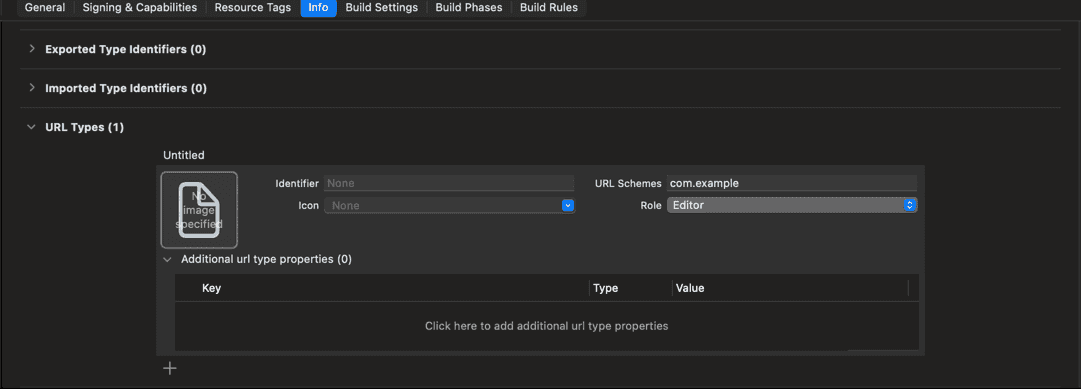Screen dimensions: 1081x389
Task: Open the Resource Tags tab
Action: click(252, 8)
